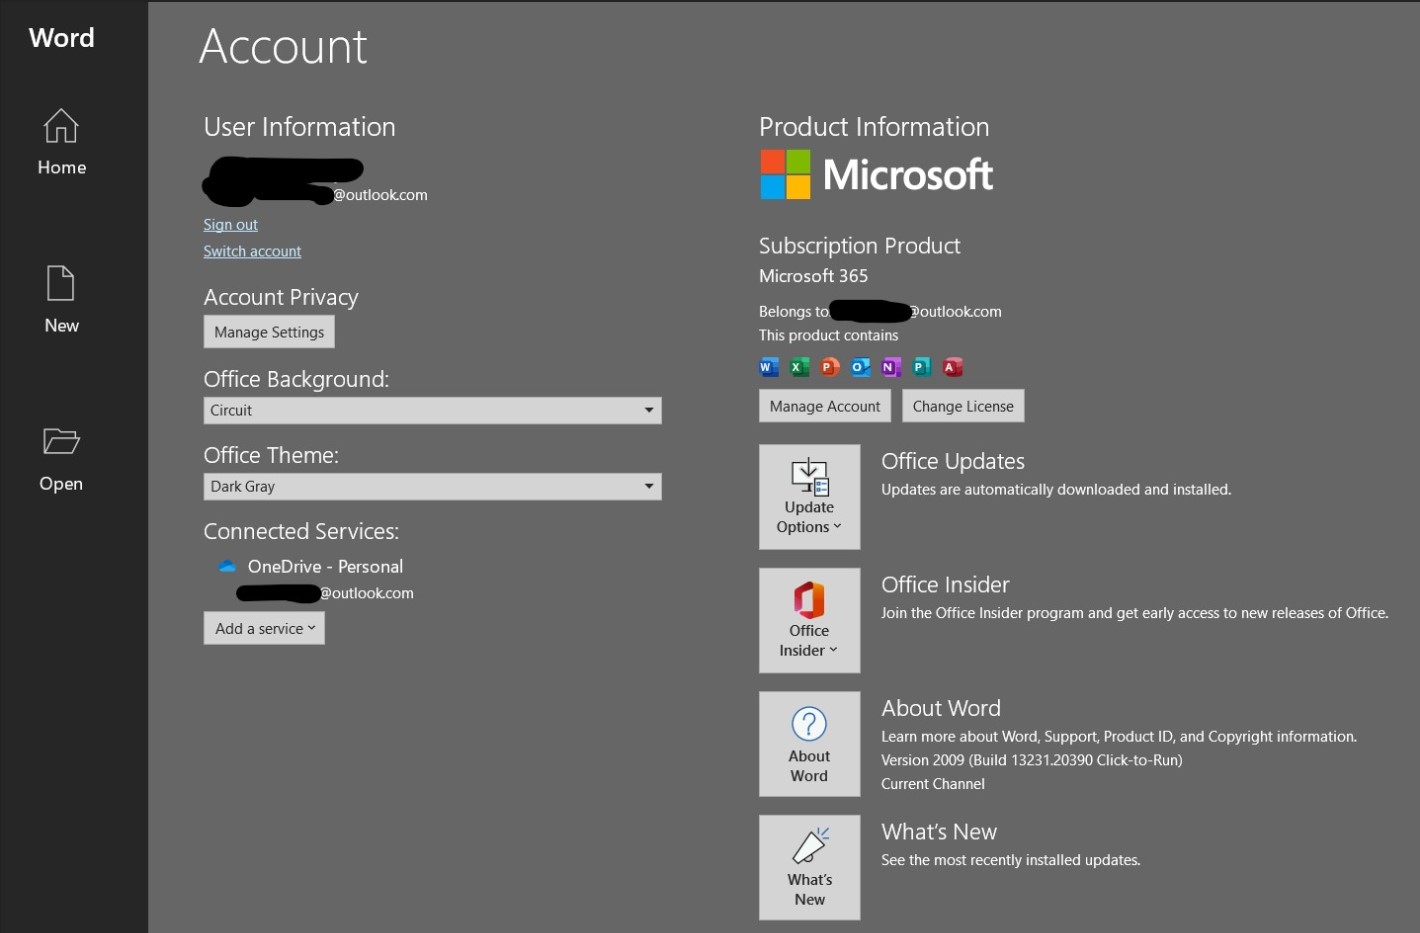Click 'See the most recently installed updates' text

point(1010,860)
